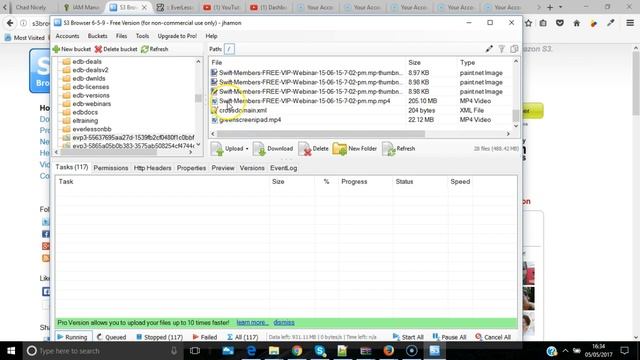Select the 205.10 MB webinar mp4 file
Image resolution: width=640 pixels, height=360 pixels.
point(304,101)
